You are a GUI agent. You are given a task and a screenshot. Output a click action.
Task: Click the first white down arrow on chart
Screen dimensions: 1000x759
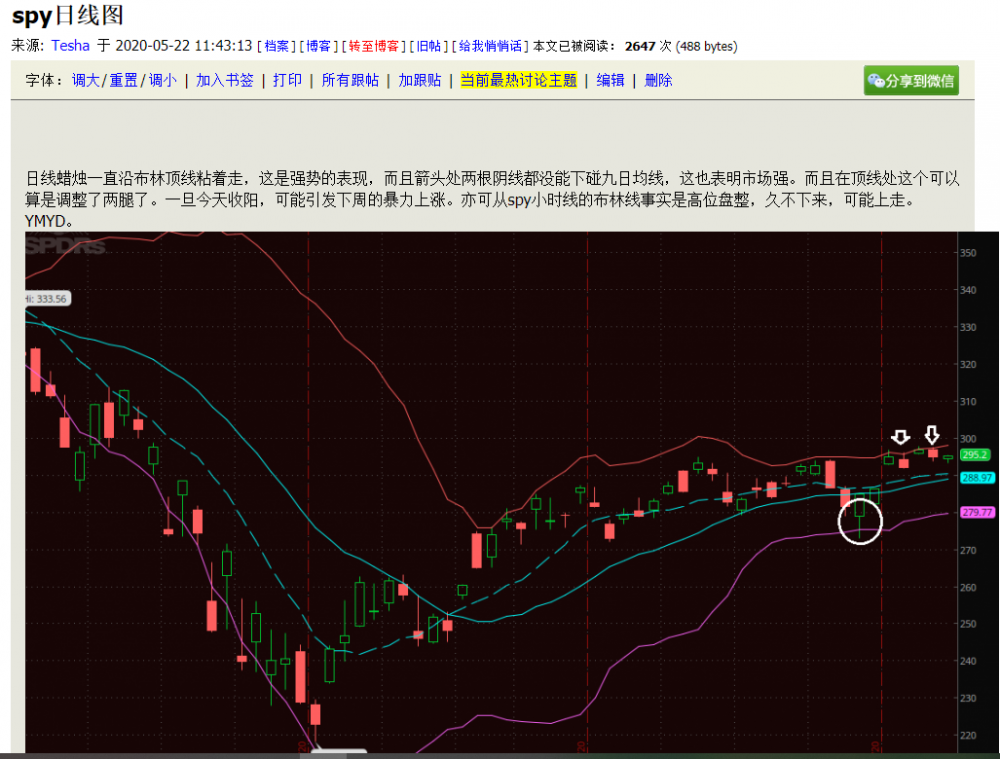click(x=901, y=437)
